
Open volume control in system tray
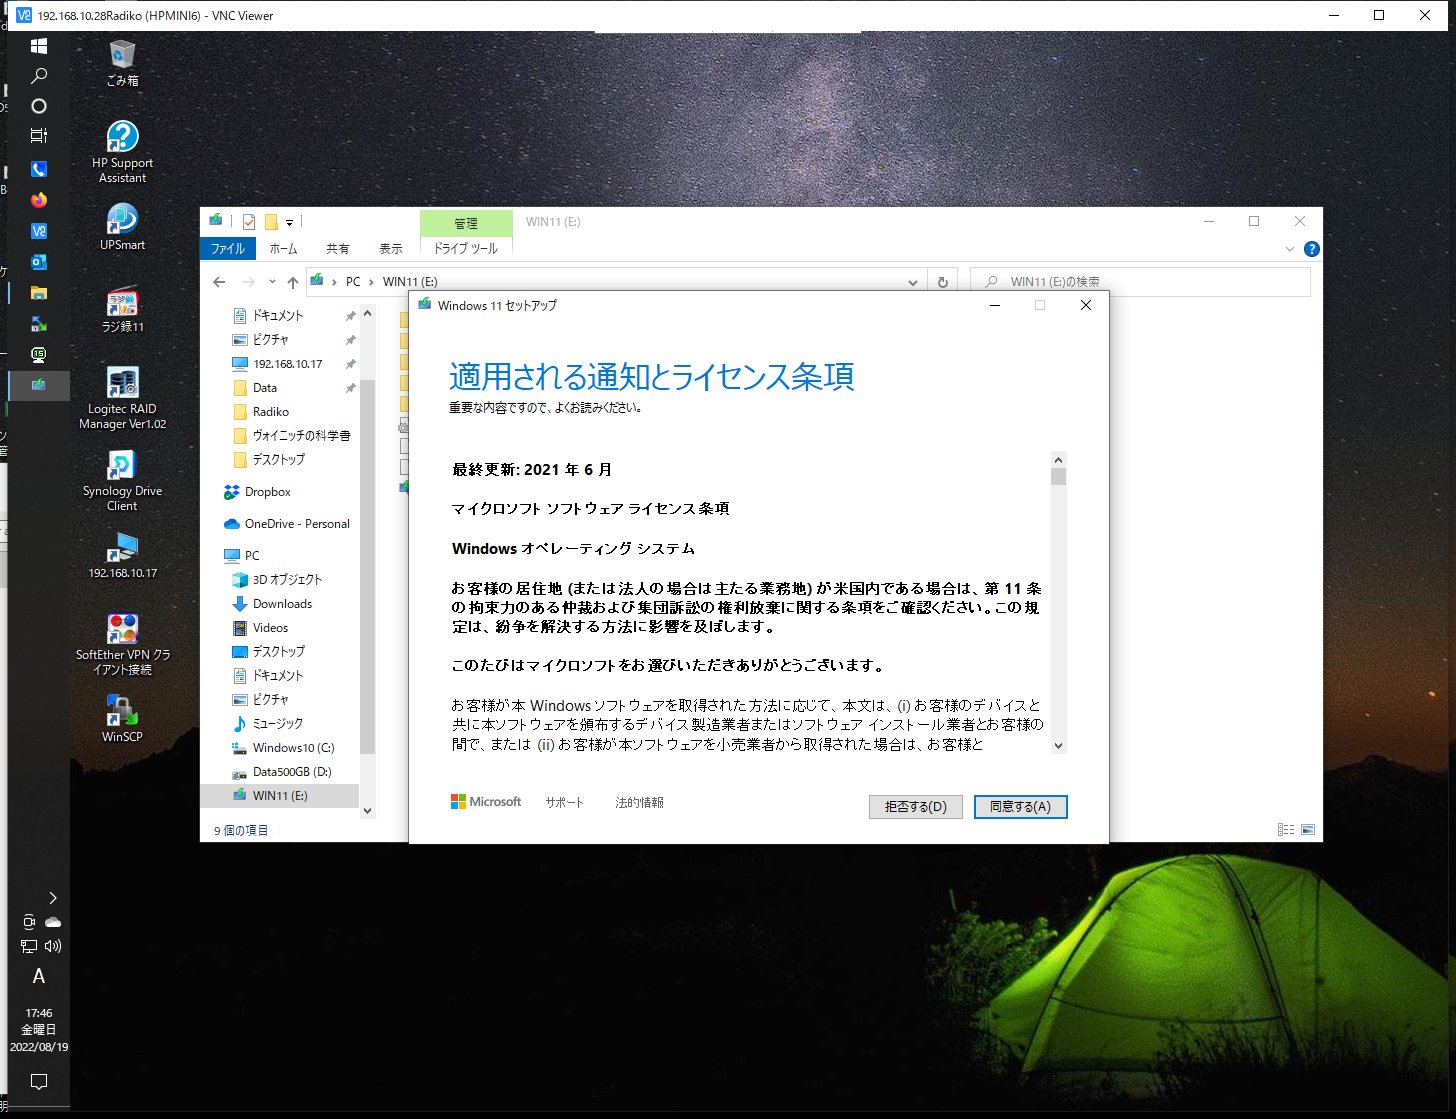[53, 946]
